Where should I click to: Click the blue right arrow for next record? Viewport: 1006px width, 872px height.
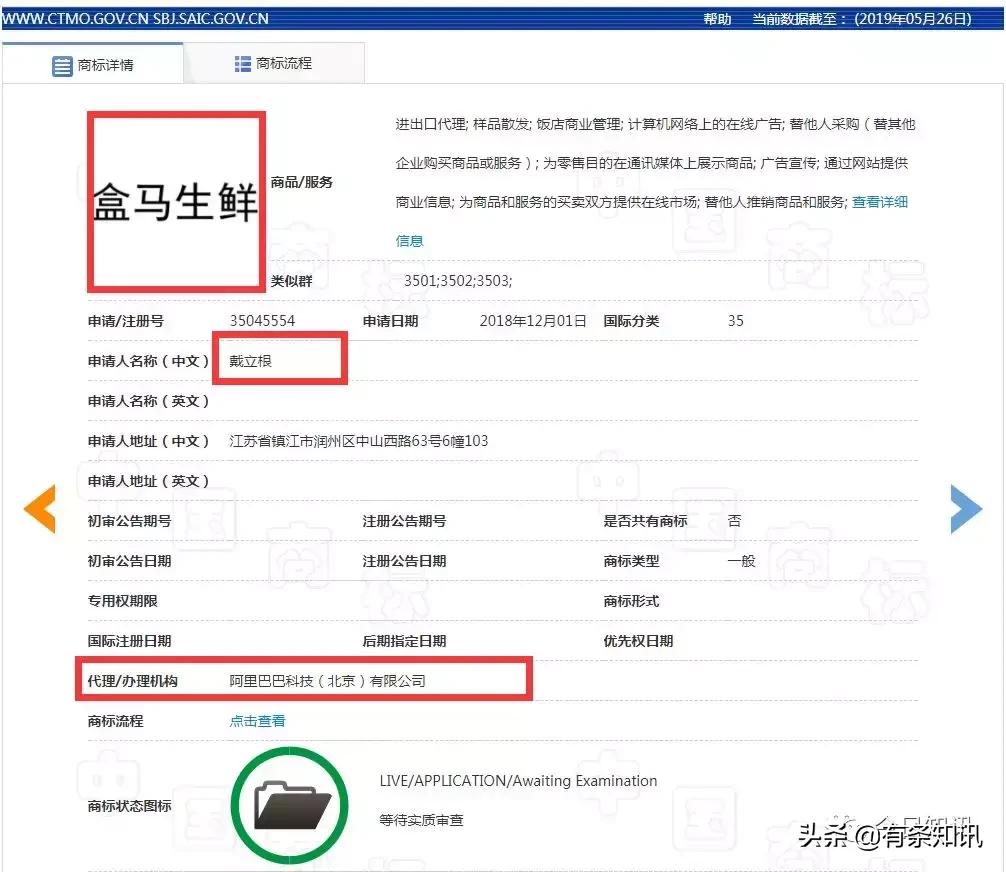[x=966, y=509]
